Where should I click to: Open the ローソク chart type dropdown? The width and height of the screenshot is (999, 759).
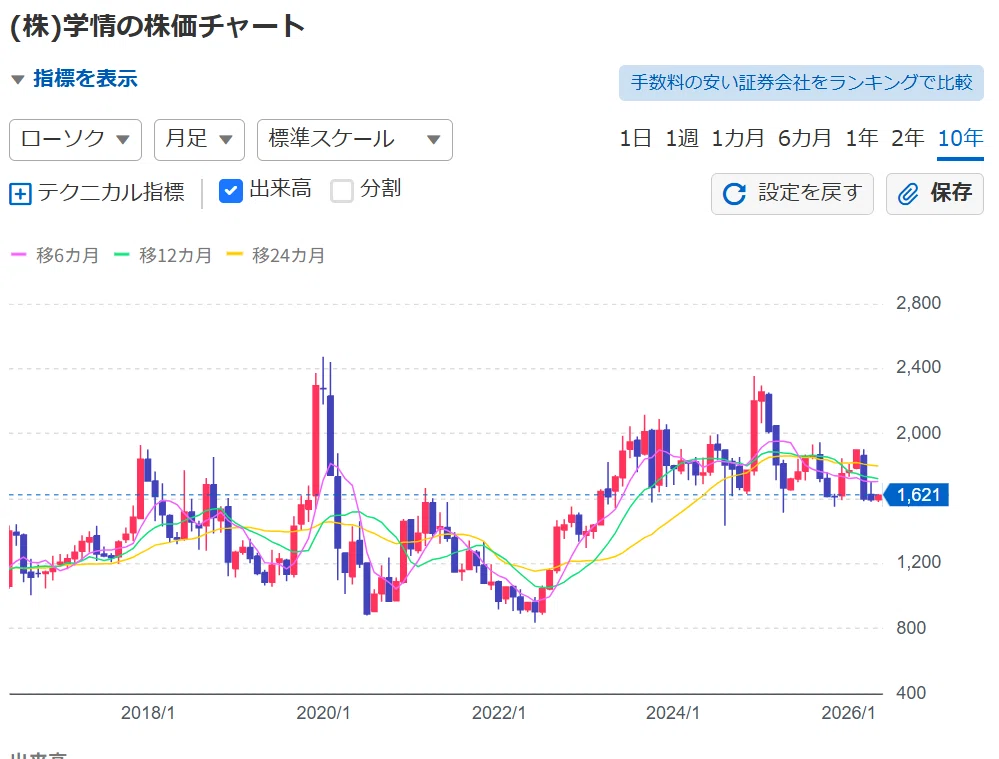tap(75, 140)
